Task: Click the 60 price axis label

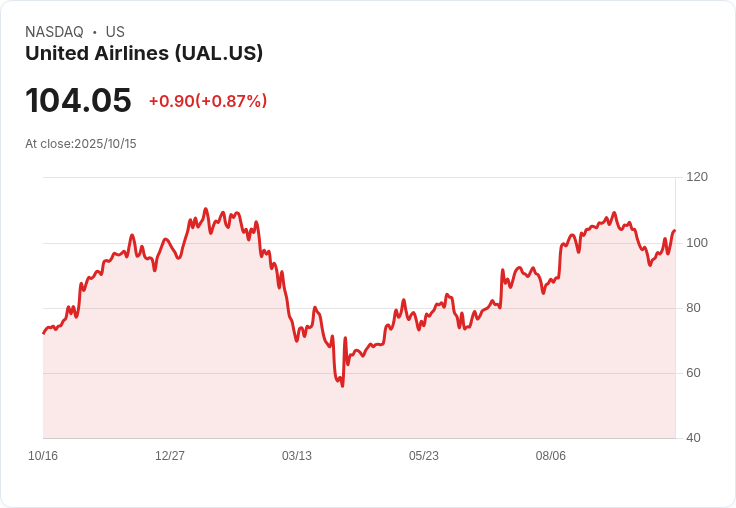Action: (x=693, y=373)
